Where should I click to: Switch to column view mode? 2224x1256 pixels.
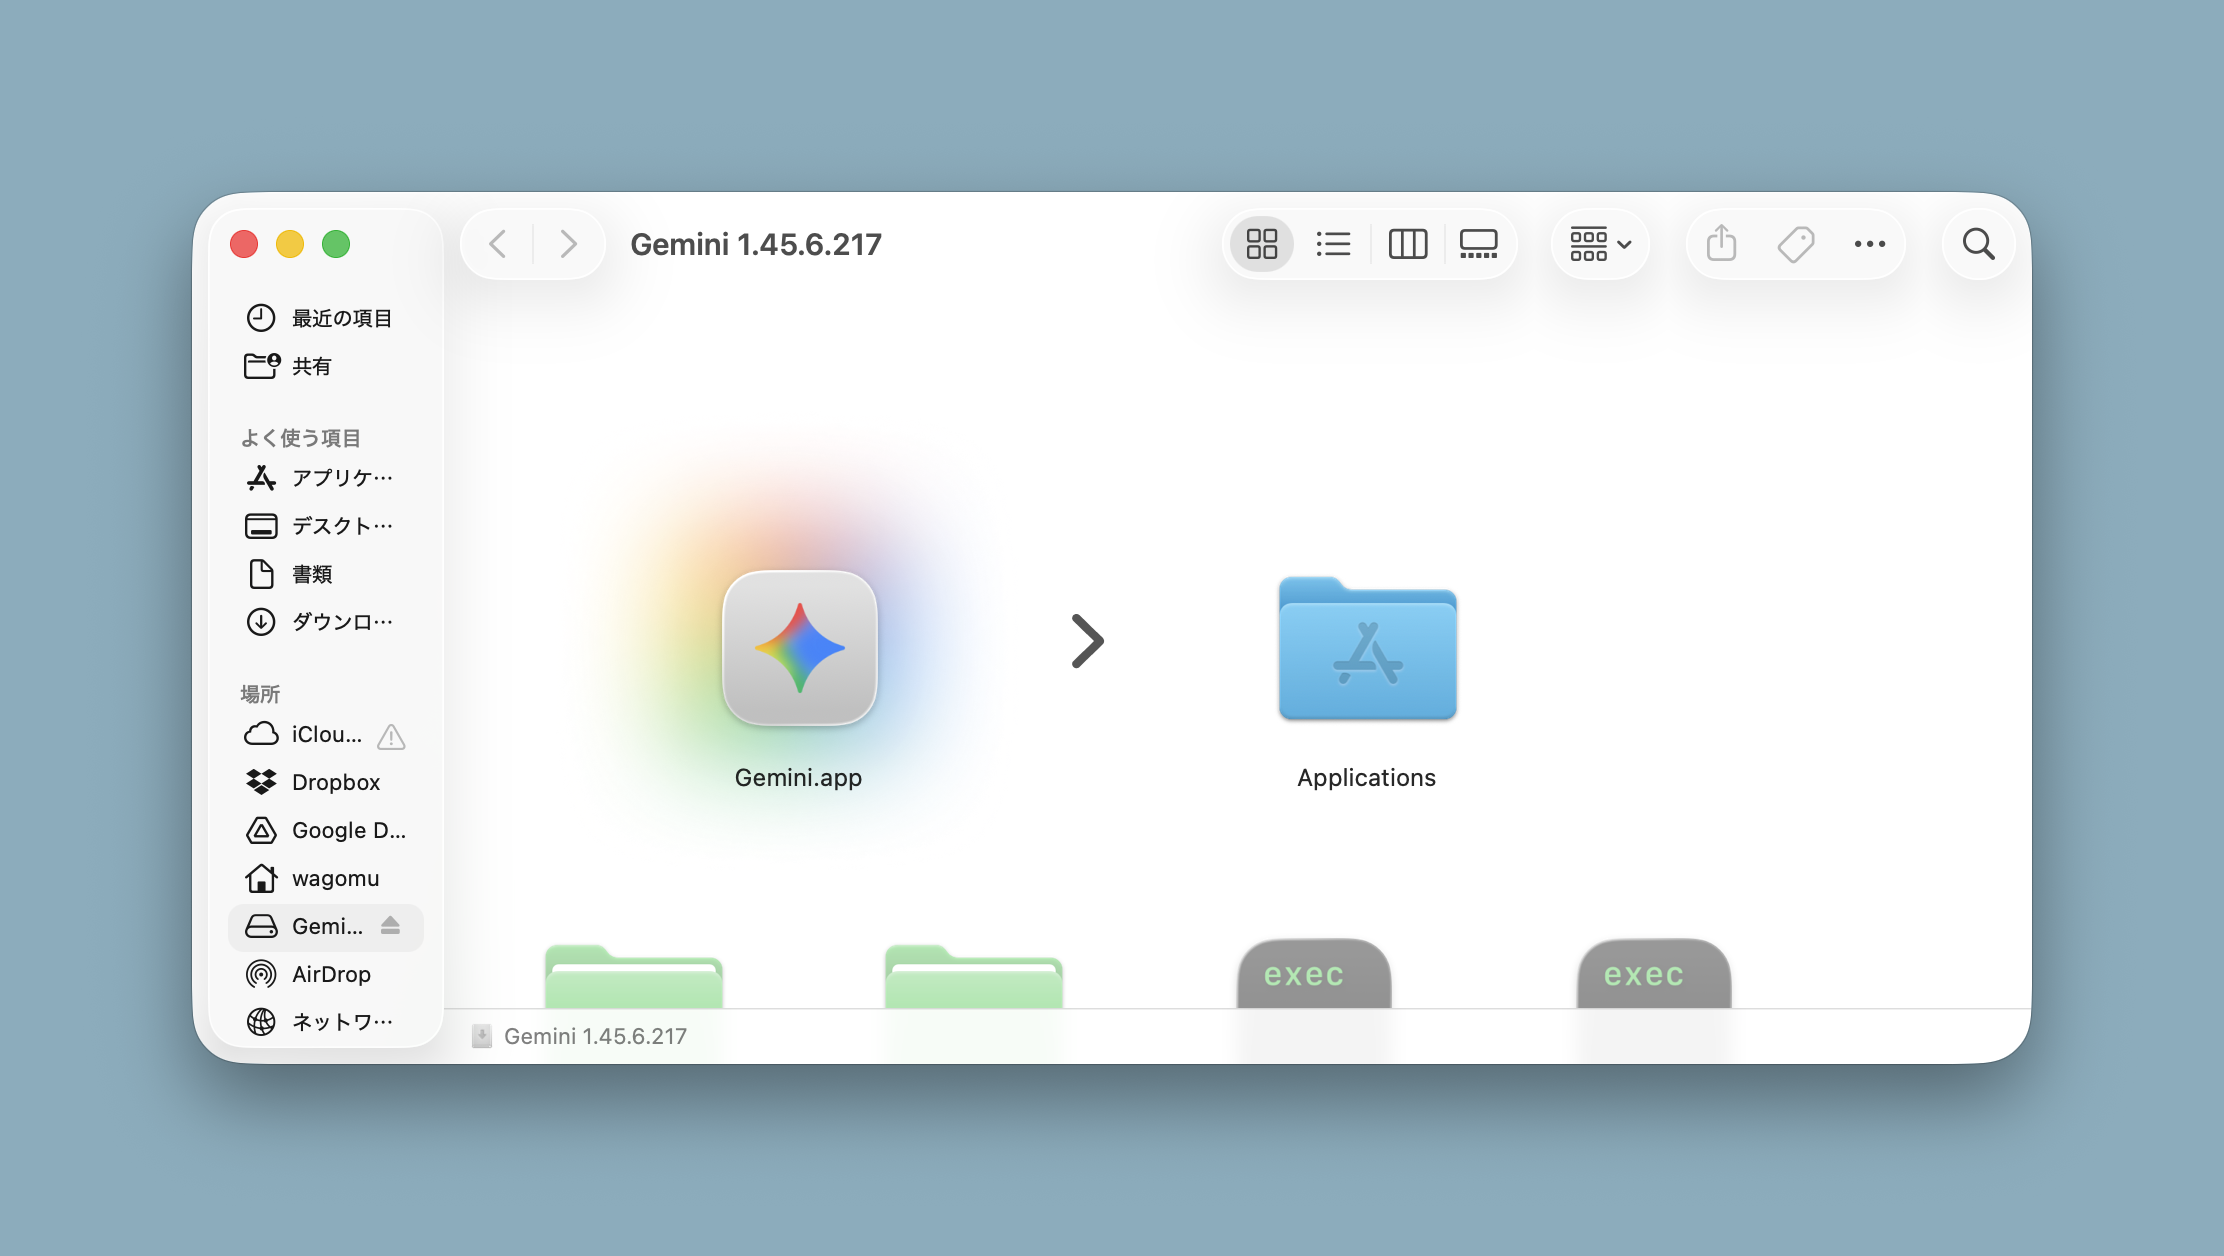[1407, 244]
